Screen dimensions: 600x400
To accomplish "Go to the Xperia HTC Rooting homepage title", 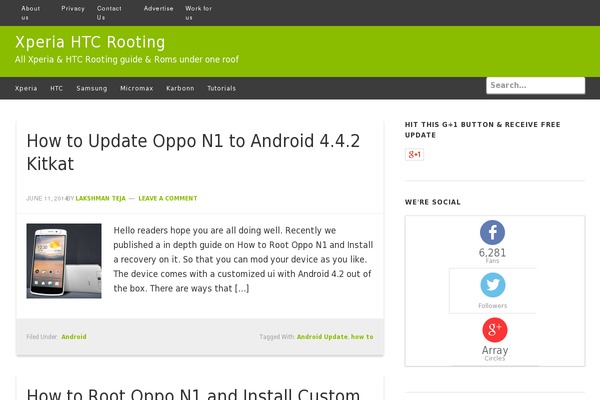I will coord(90,42).
